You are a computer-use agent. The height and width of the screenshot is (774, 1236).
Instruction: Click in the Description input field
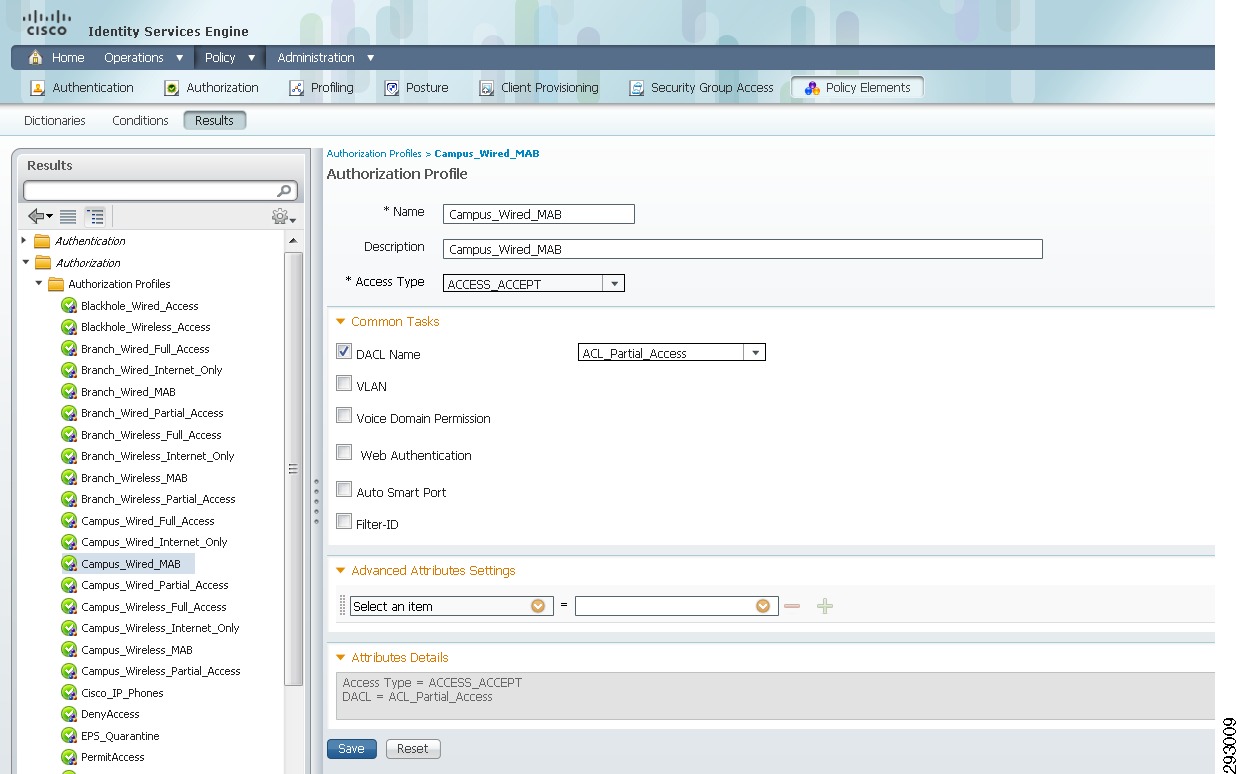[x=743, y=249]
